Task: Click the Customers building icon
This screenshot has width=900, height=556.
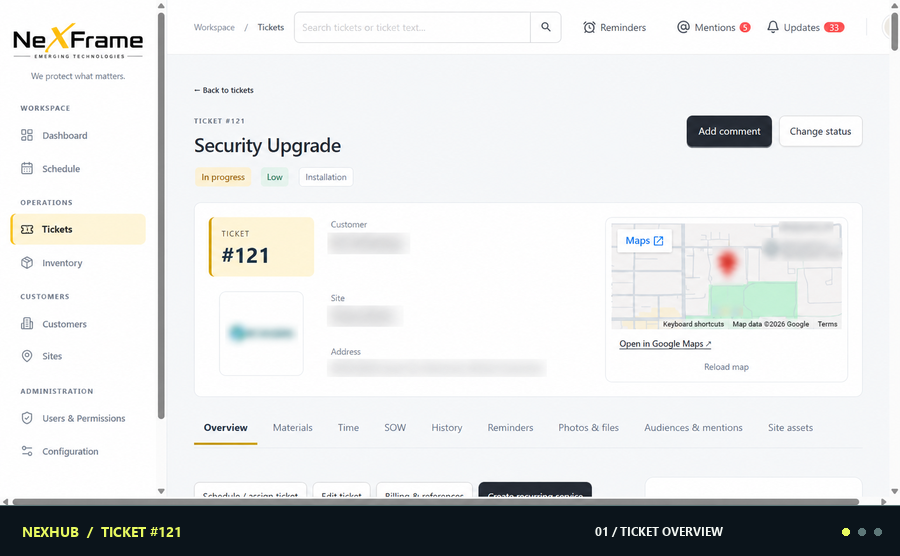Action: [27, 324]
